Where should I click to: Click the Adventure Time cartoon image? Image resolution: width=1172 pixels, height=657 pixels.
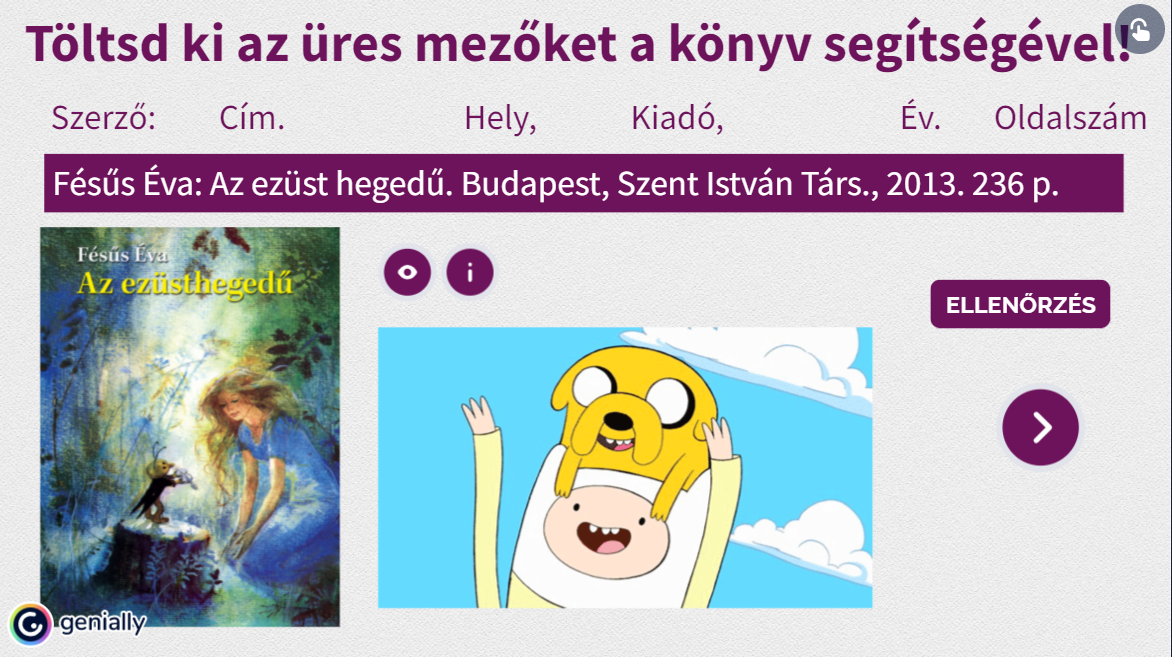click(x=625, y=467)
